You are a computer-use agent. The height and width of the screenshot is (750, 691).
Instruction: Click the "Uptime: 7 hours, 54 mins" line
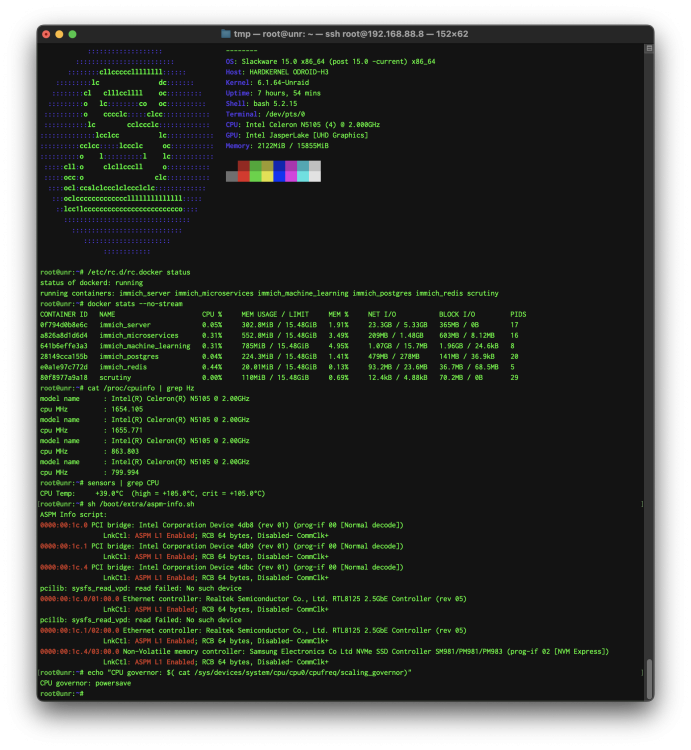coord(273,93)
